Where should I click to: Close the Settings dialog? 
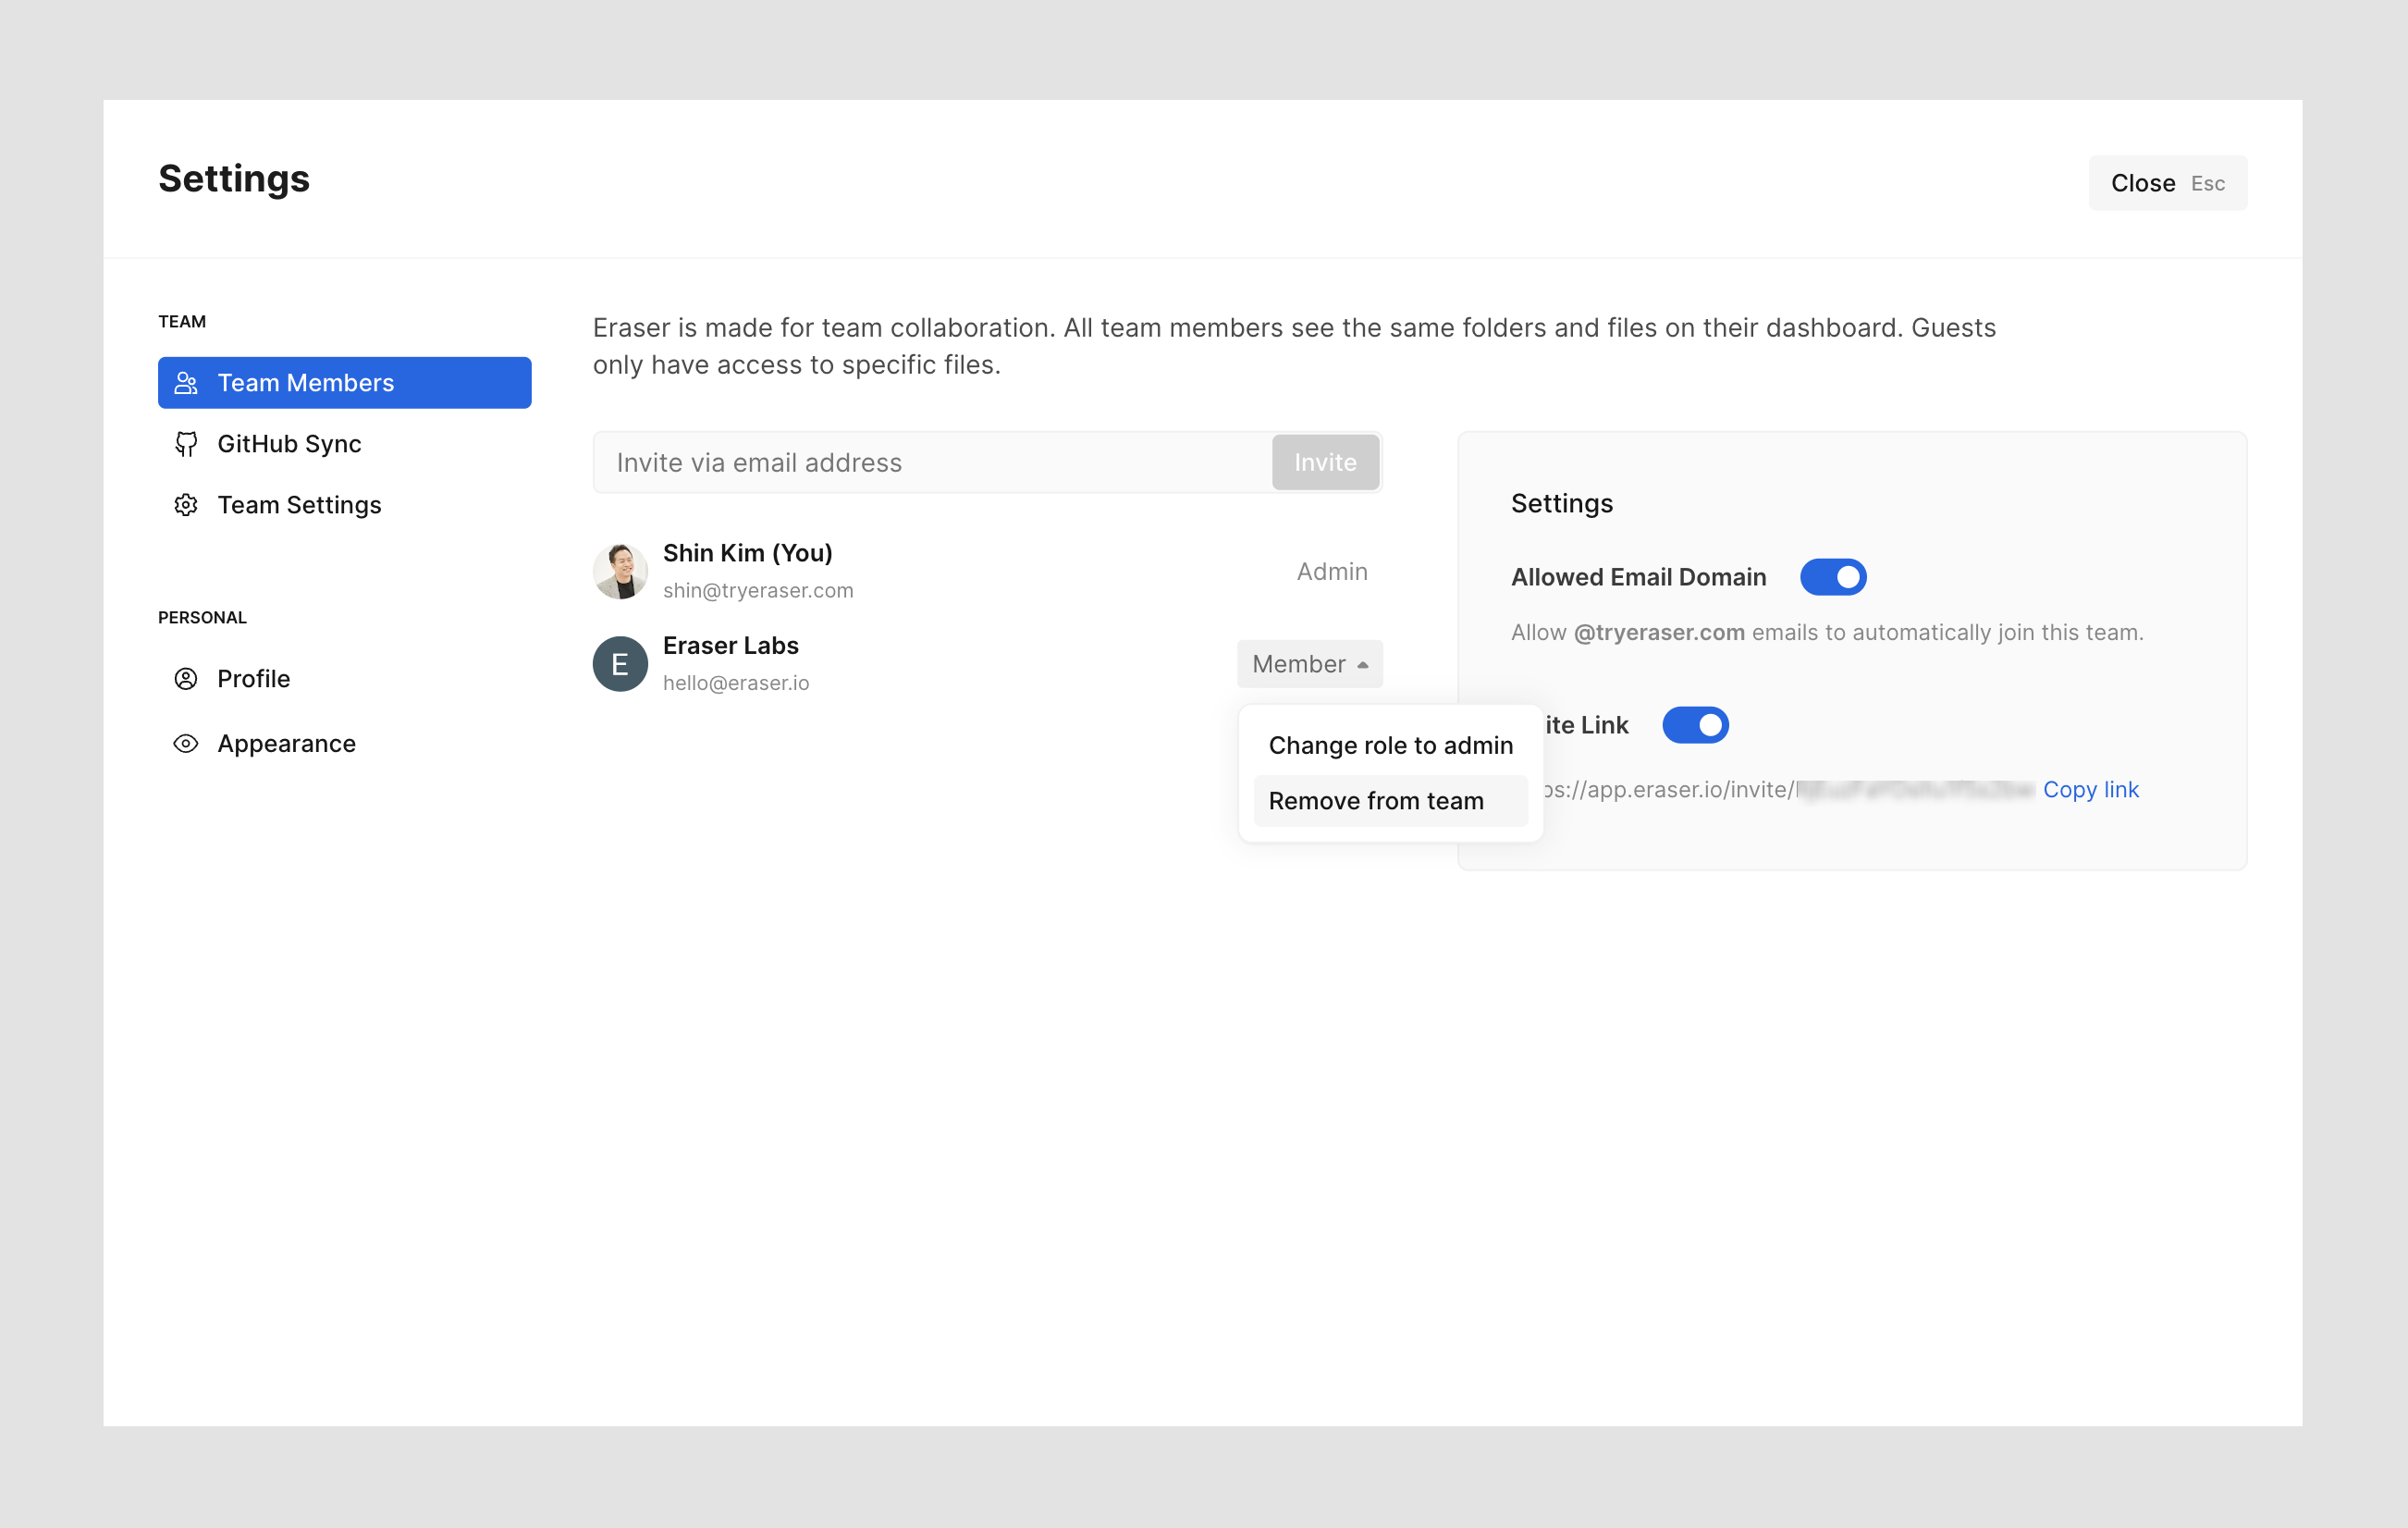pyautogui.click(x=2166, y=183)
